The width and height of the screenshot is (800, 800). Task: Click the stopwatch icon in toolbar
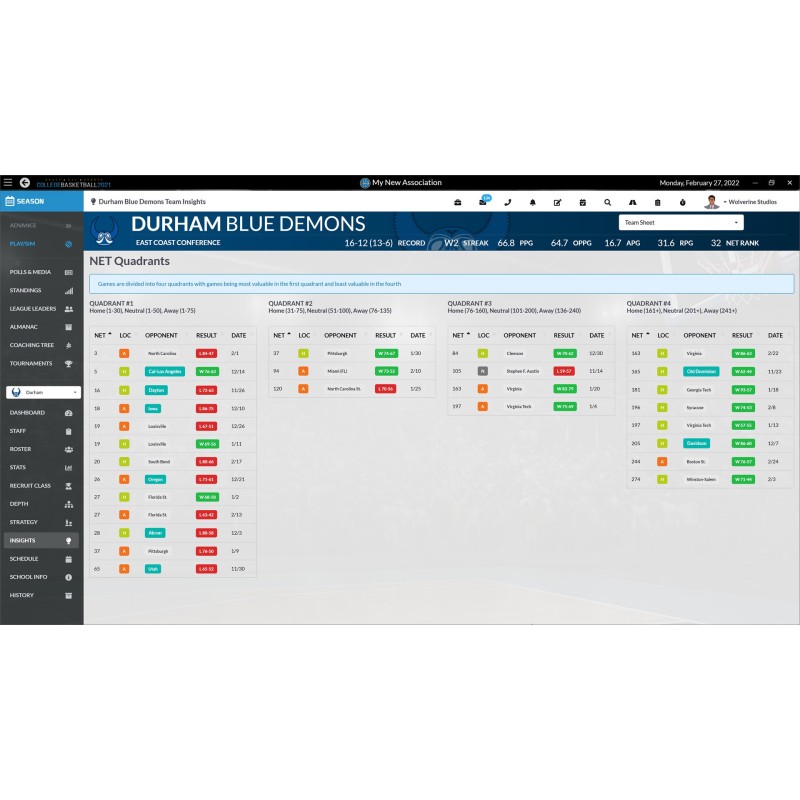[x=683, y=202]
